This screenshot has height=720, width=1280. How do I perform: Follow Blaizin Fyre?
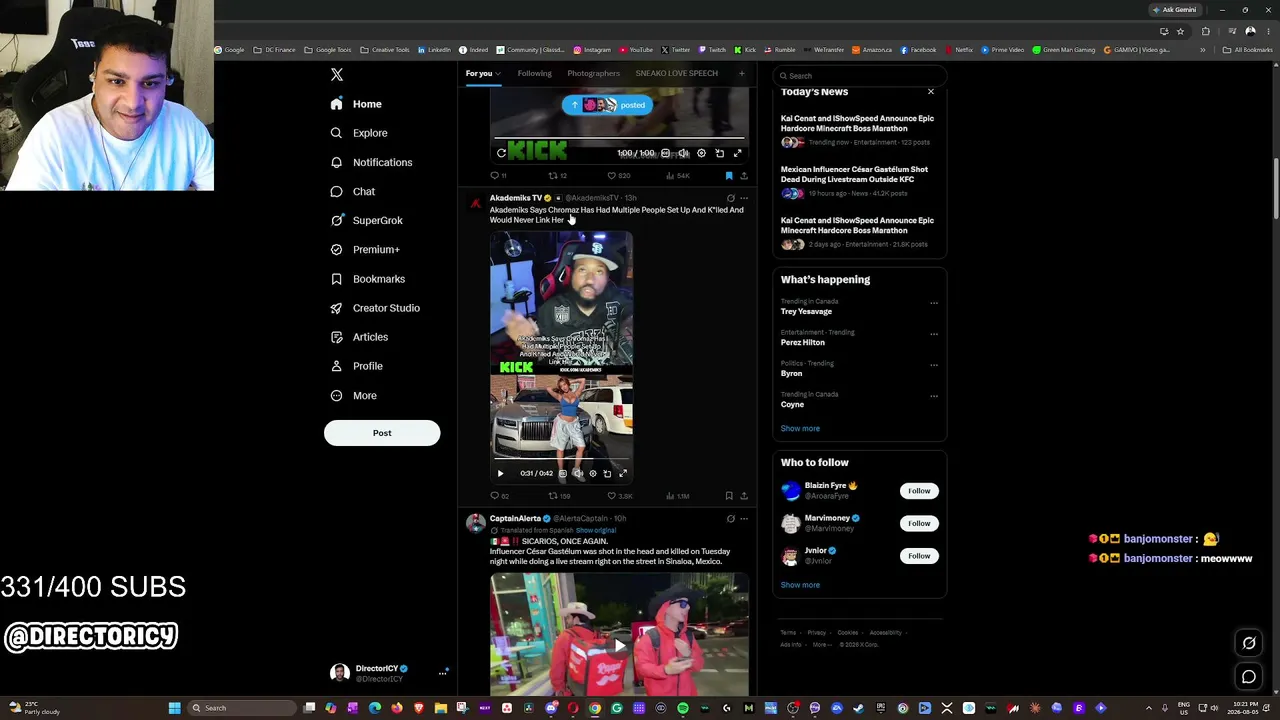click(x=919, y=491)
